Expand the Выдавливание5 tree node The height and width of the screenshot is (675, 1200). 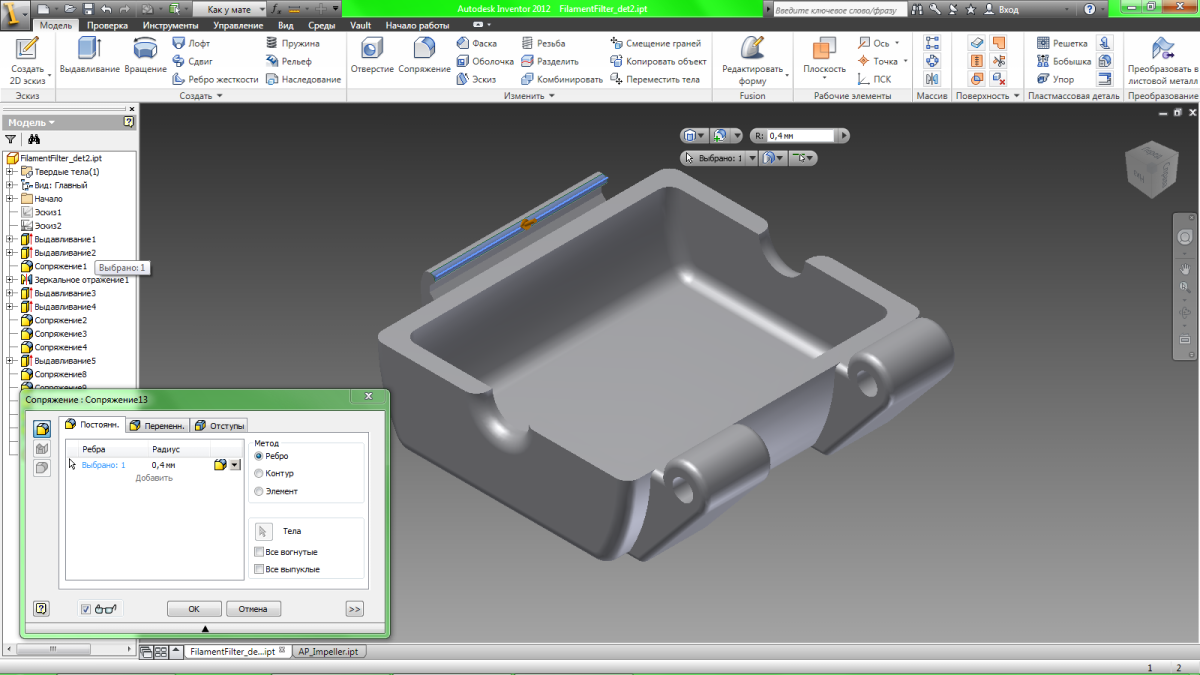click(11, 361)
